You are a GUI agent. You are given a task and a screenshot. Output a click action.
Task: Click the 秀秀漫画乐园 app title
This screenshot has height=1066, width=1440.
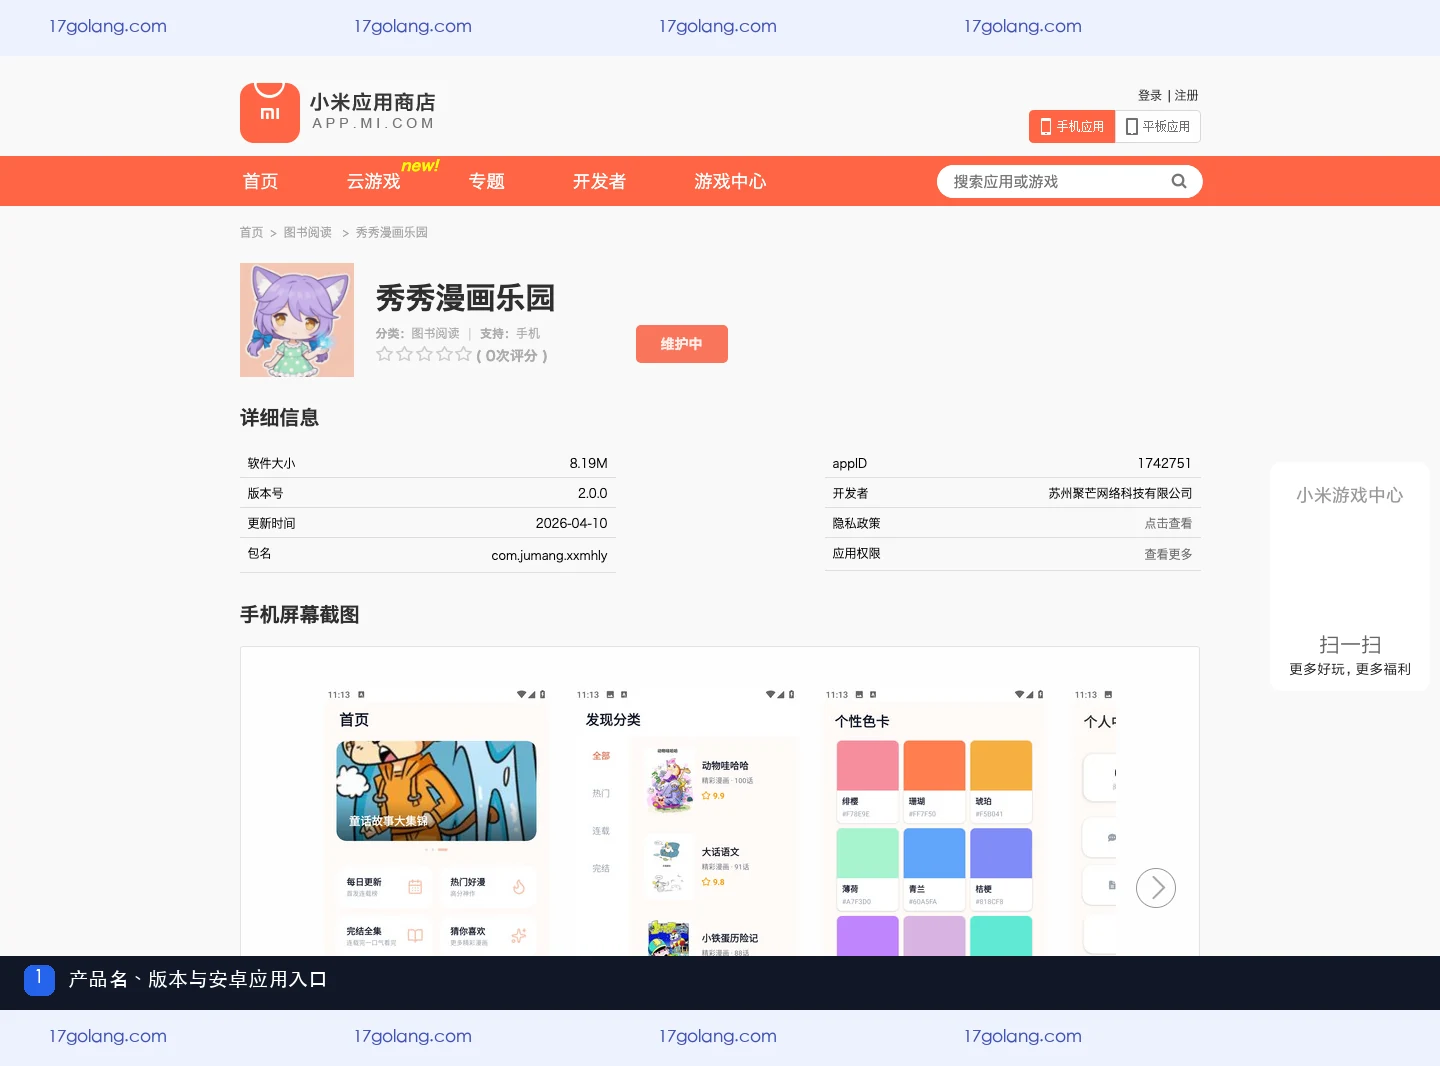465,298
